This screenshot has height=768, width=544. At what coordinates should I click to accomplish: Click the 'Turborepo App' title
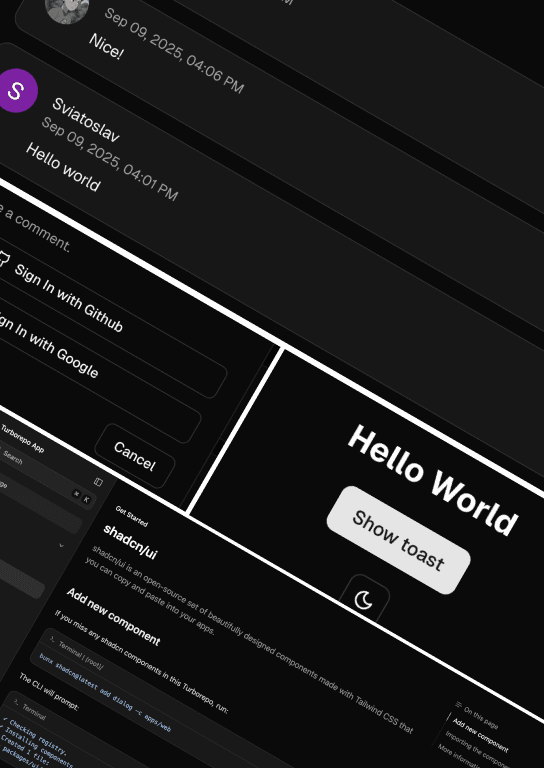[23, 438]
